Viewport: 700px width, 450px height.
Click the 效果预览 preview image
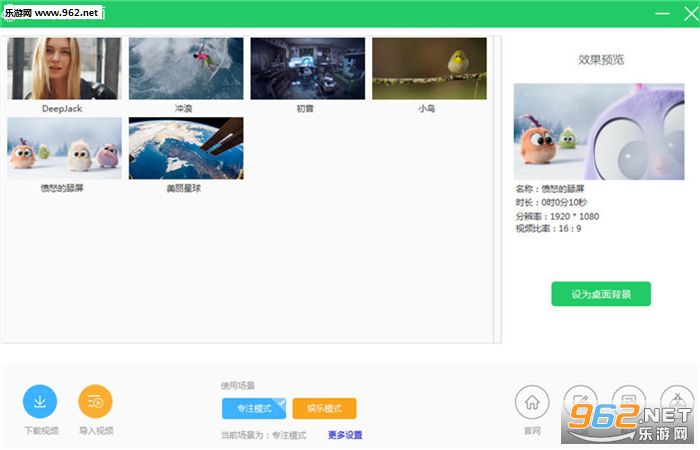(599, 132)
